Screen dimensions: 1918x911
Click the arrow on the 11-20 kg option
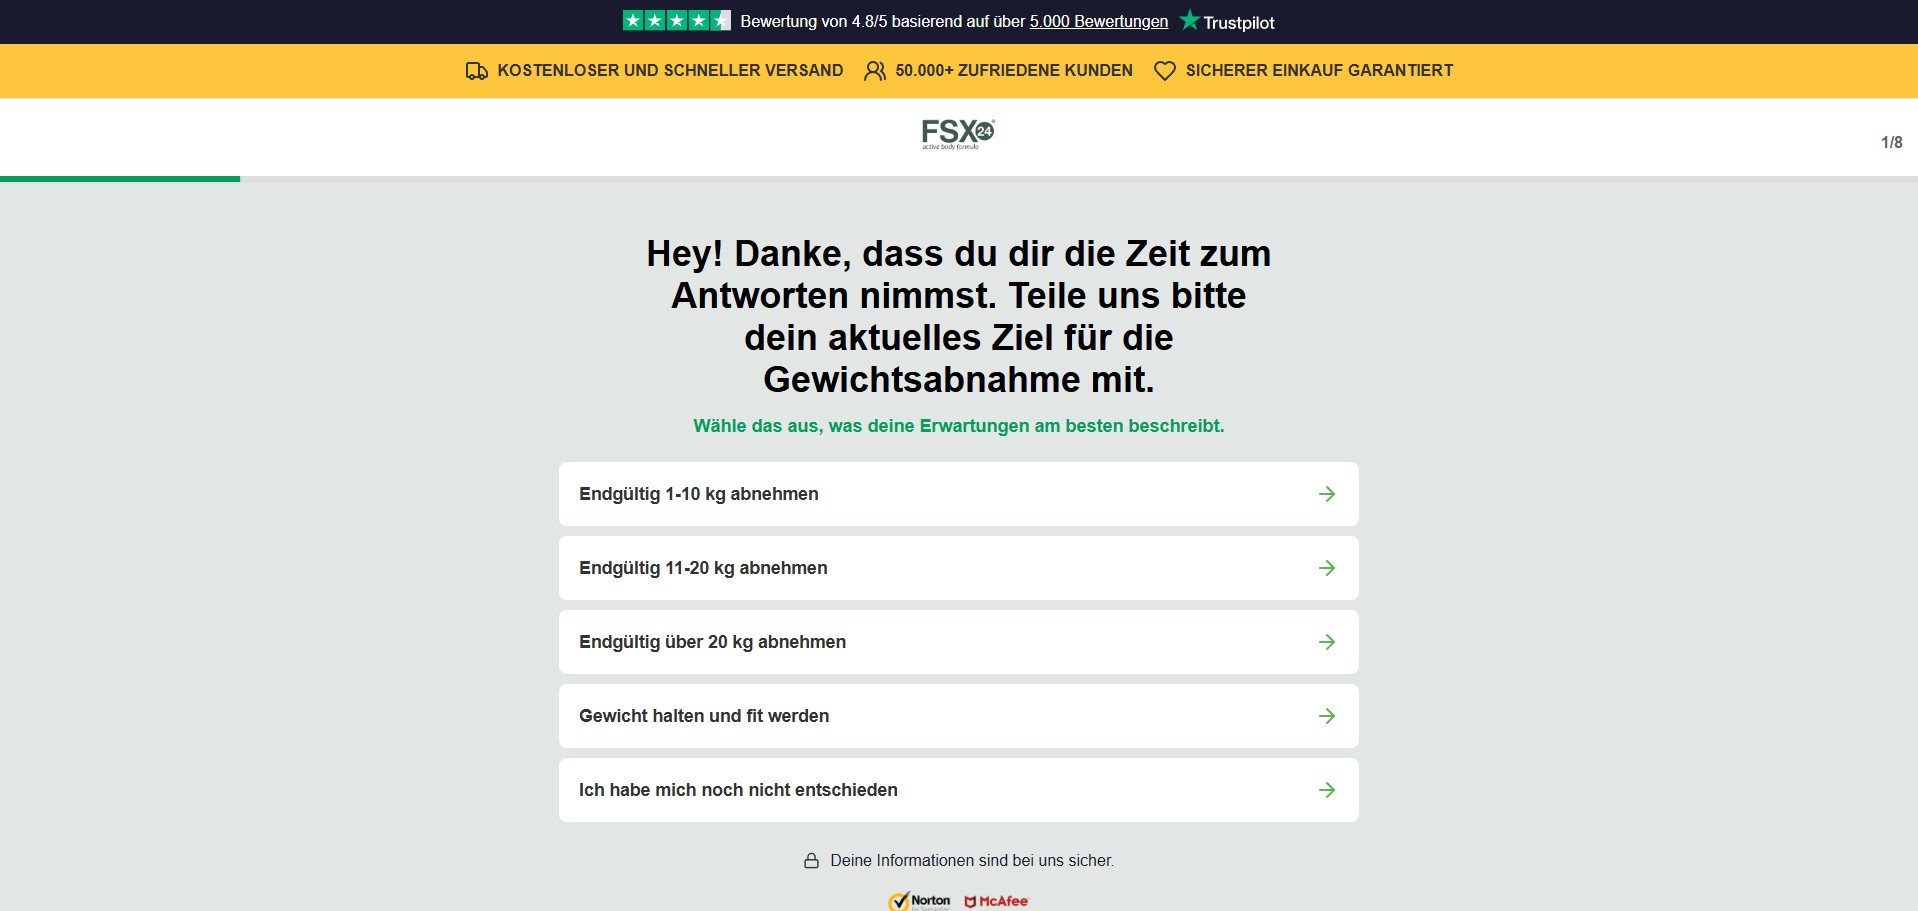[1327, 568]
